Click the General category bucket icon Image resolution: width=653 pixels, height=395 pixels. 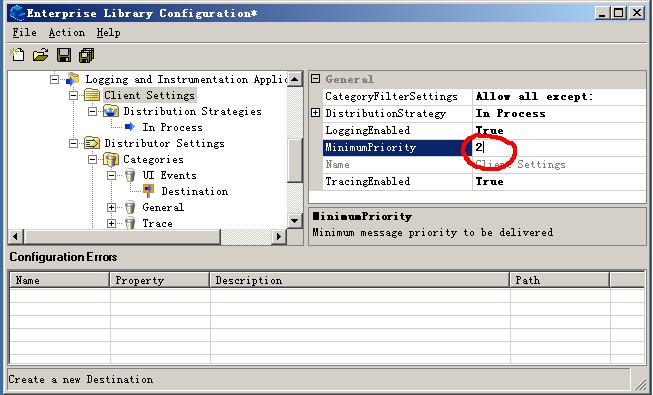[130, 207]
